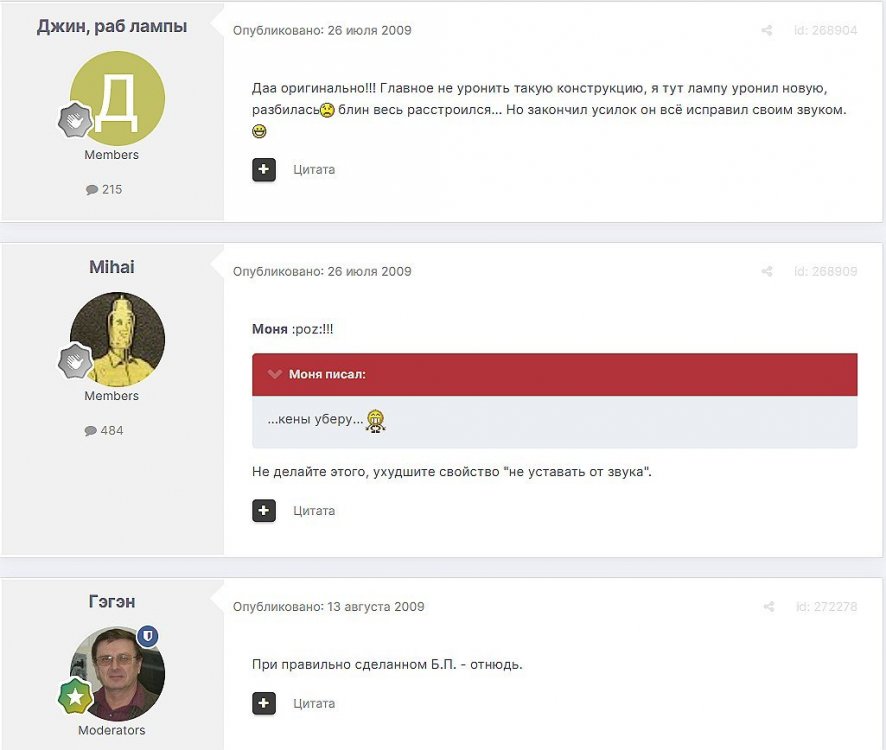The image size is (886, 750).
Task: Click the share icon on post 272278
Action: pos(769,606)
